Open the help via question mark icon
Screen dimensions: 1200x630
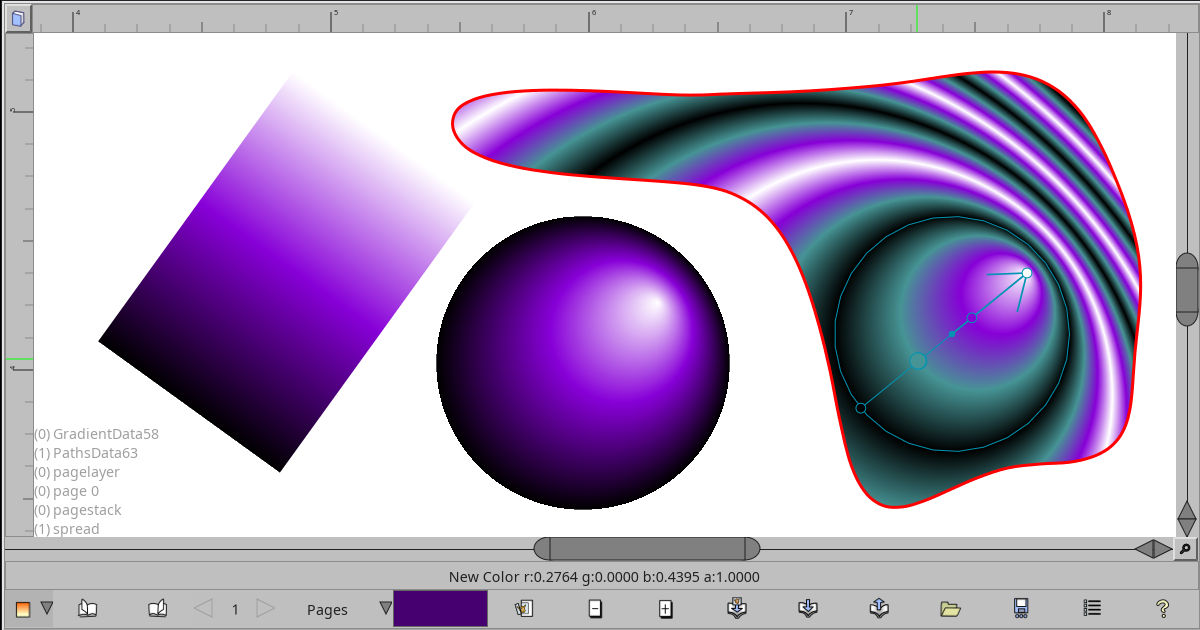[x=1162, y=607]
